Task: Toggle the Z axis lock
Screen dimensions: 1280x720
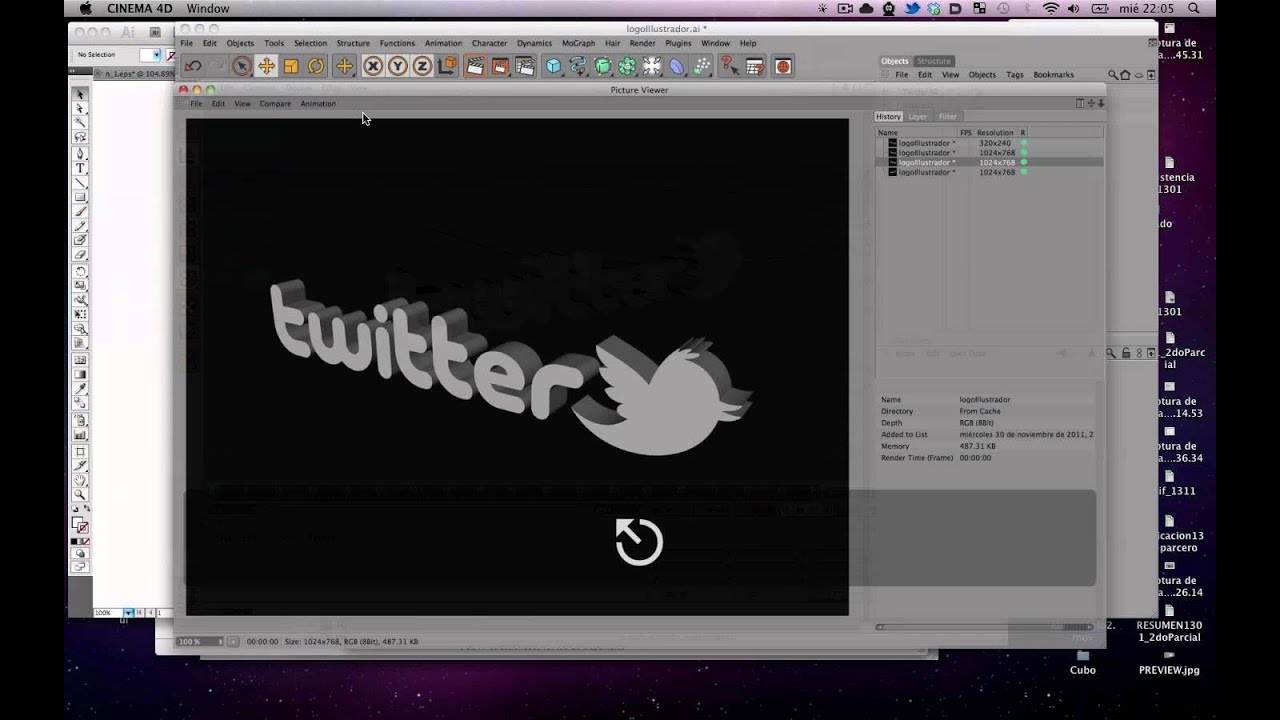Action: click(422, 67)
